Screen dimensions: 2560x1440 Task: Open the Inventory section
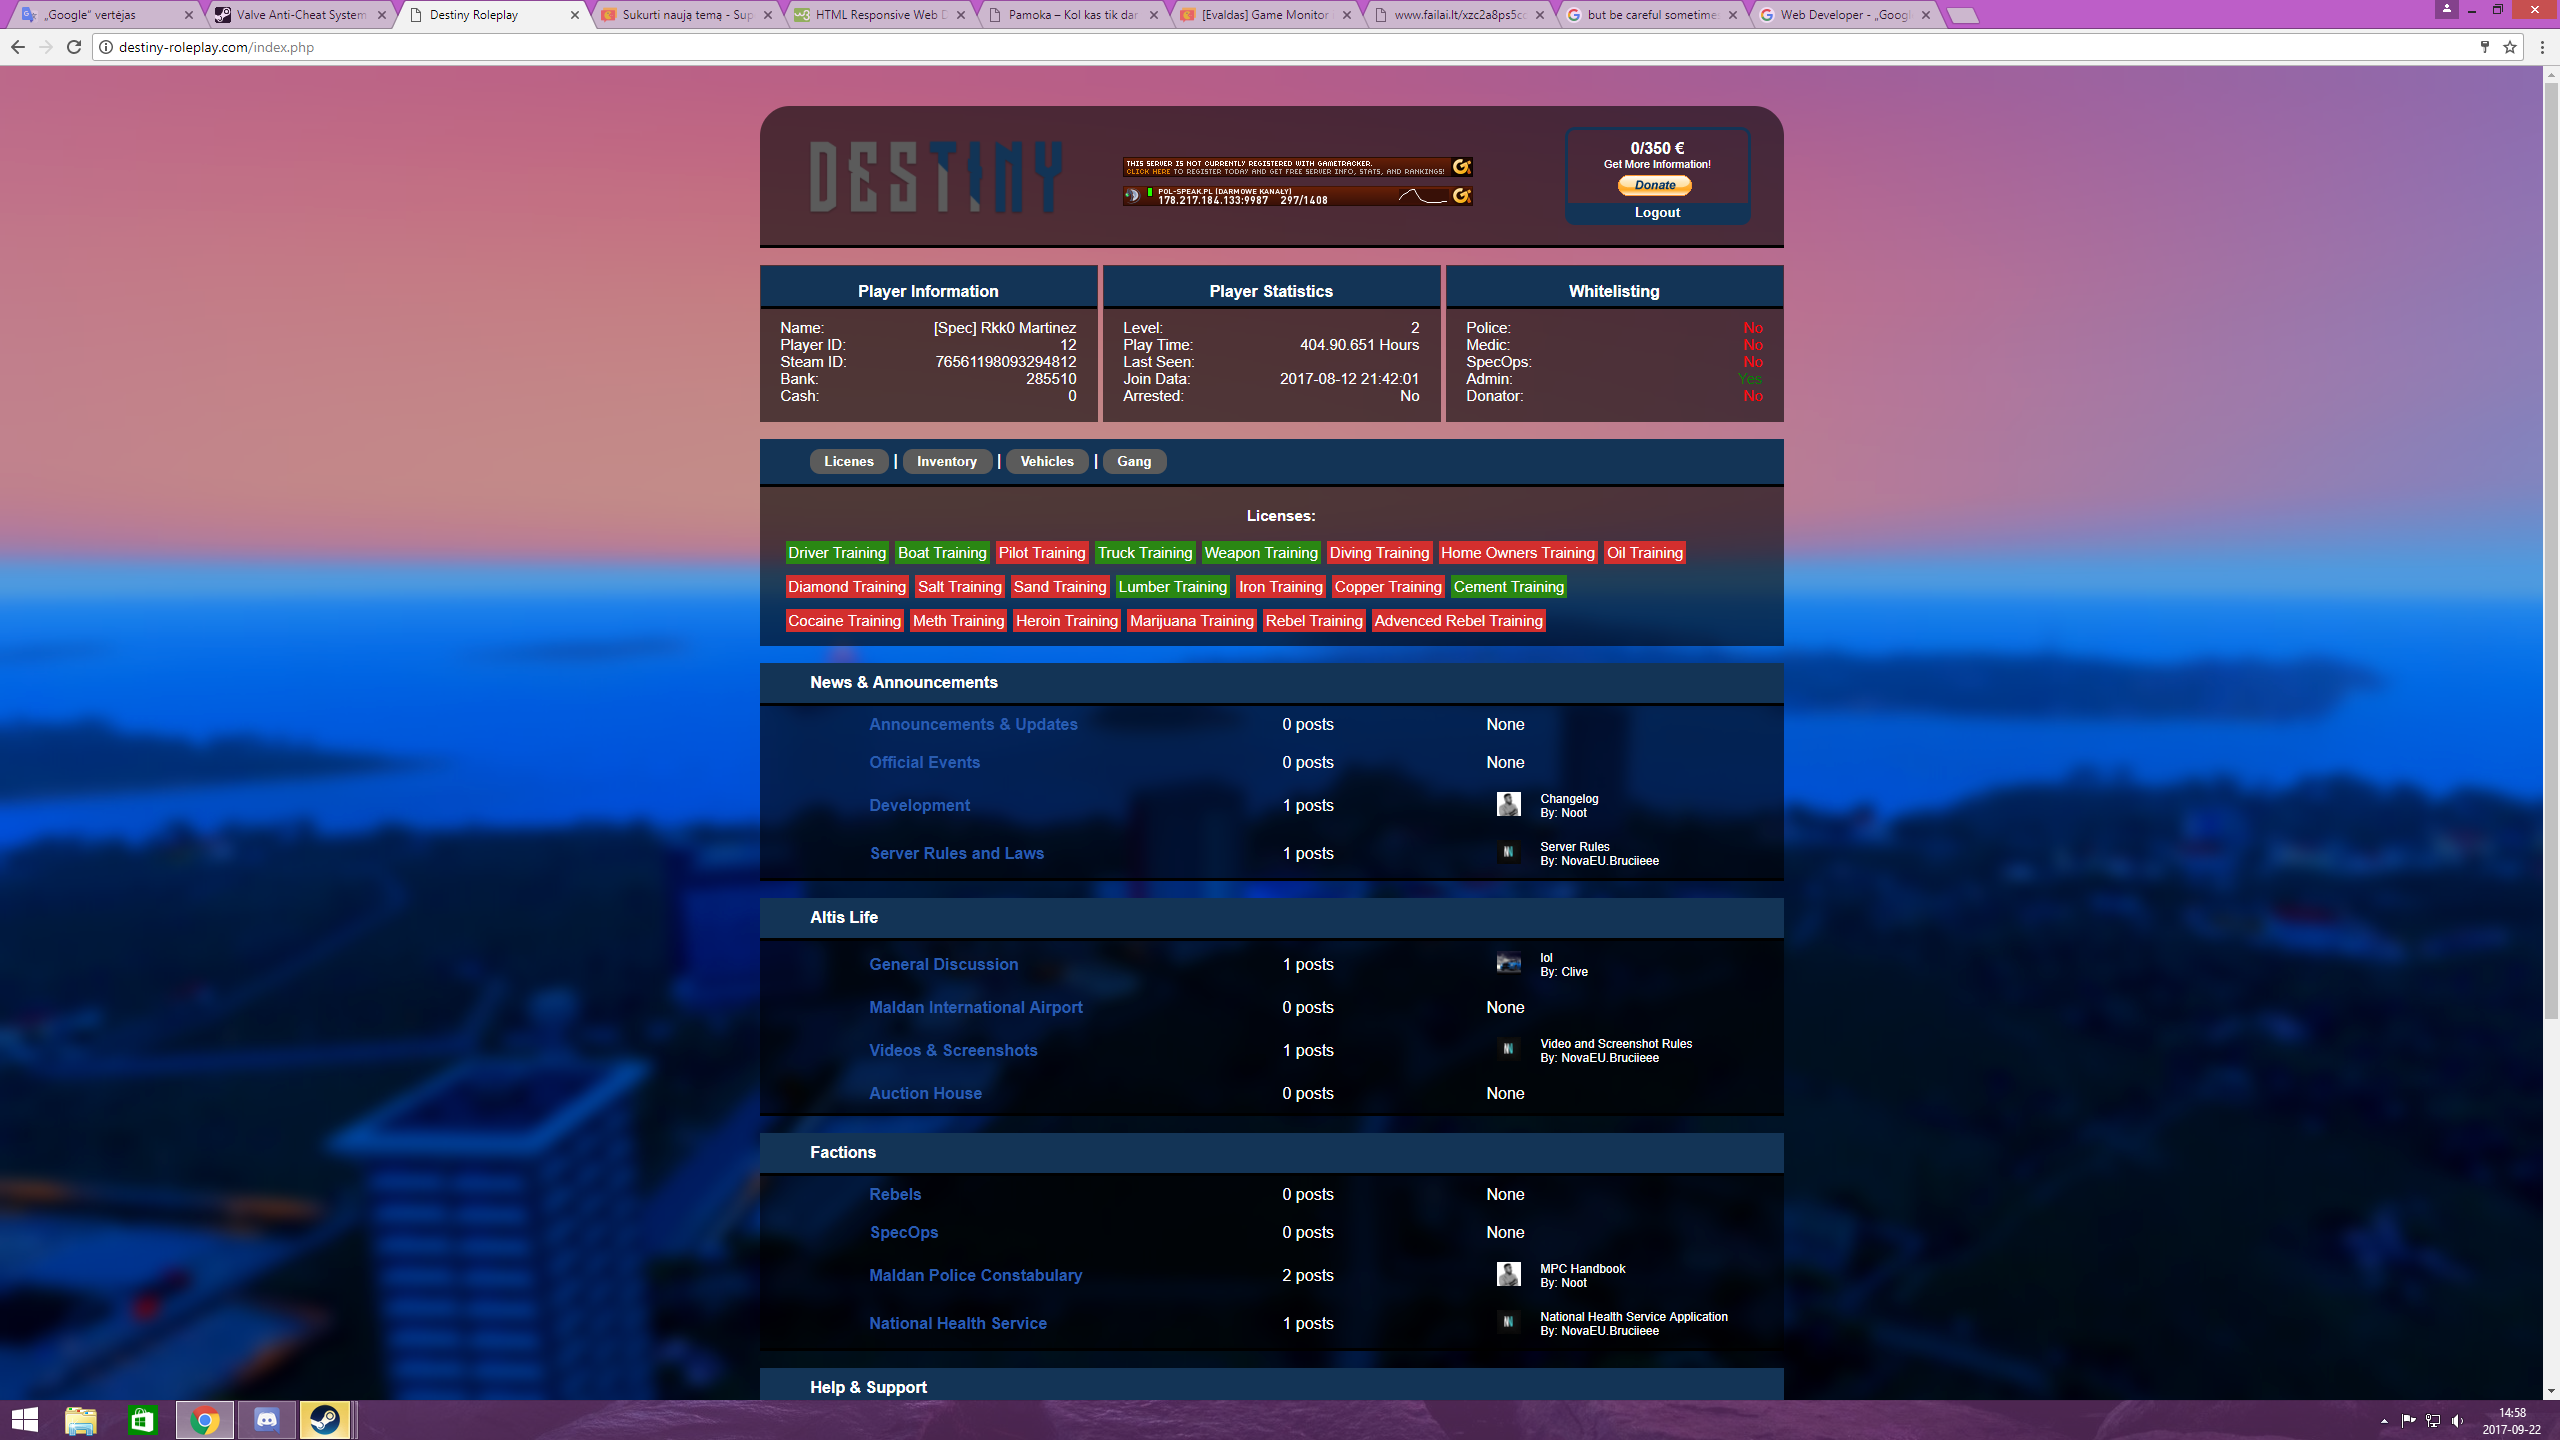coord(947,461)
